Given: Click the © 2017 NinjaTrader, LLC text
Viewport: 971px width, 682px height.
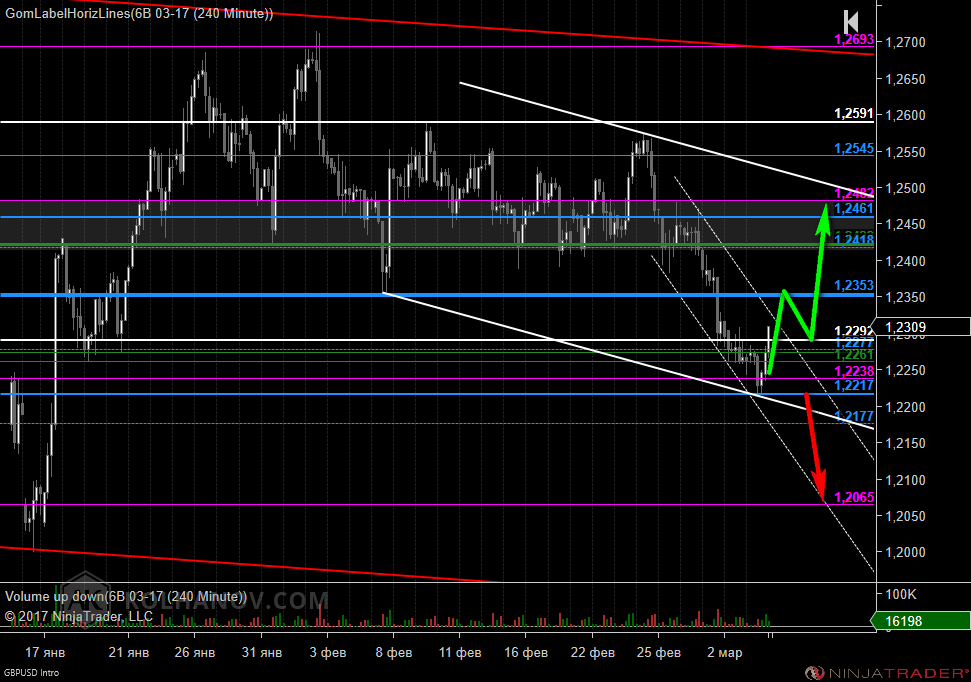Looking at the screenshot, I should (x=79, y=616).
